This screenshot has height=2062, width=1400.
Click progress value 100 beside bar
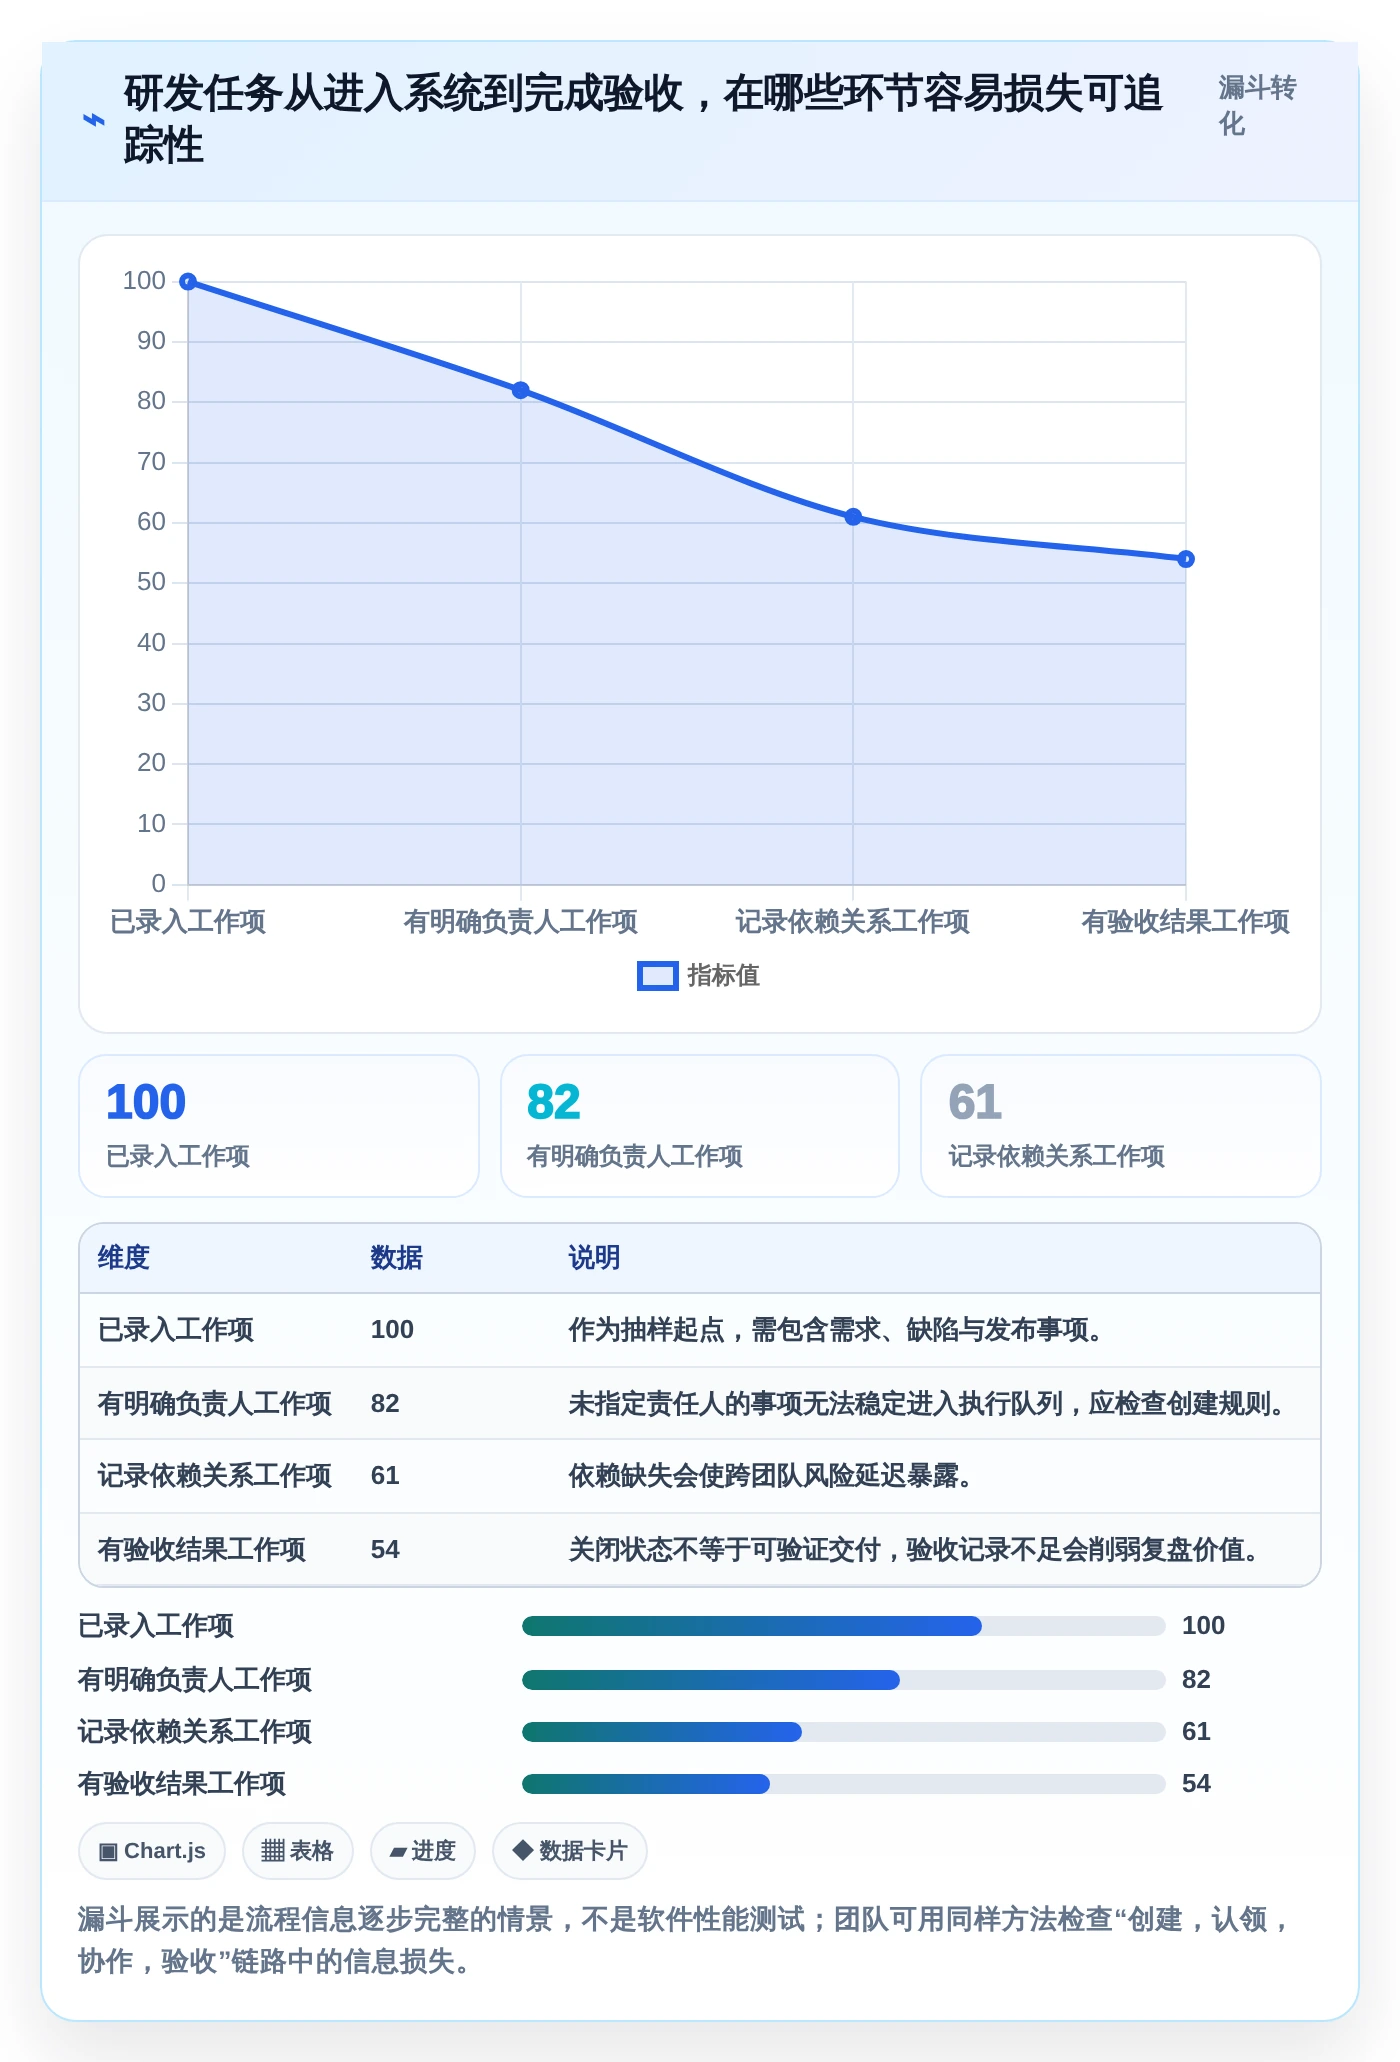coord(1203,1626)
